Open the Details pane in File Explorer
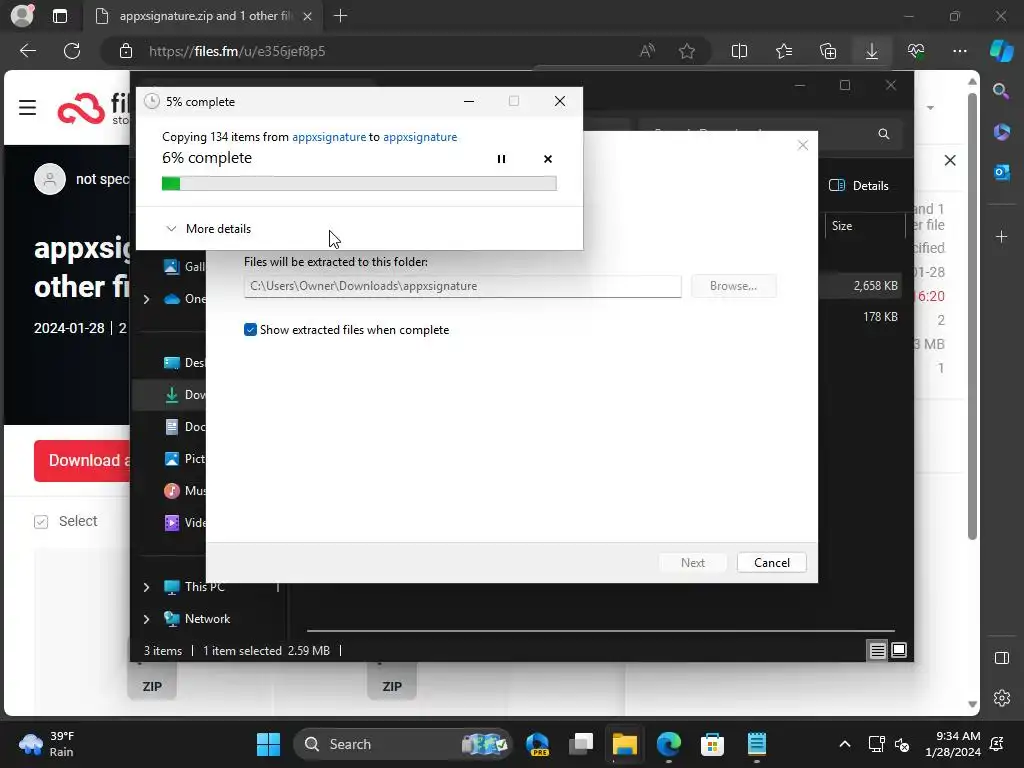This screenshot has width=1024, height=768. [x=858, y=185]
